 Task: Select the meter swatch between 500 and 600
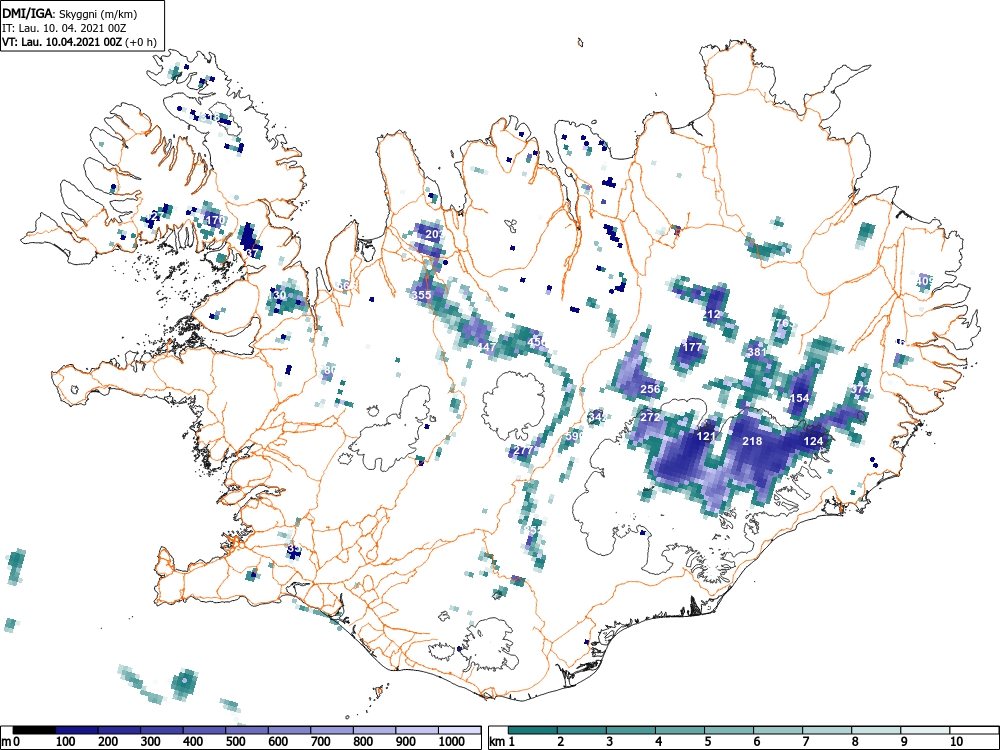(x=247, y=730)
